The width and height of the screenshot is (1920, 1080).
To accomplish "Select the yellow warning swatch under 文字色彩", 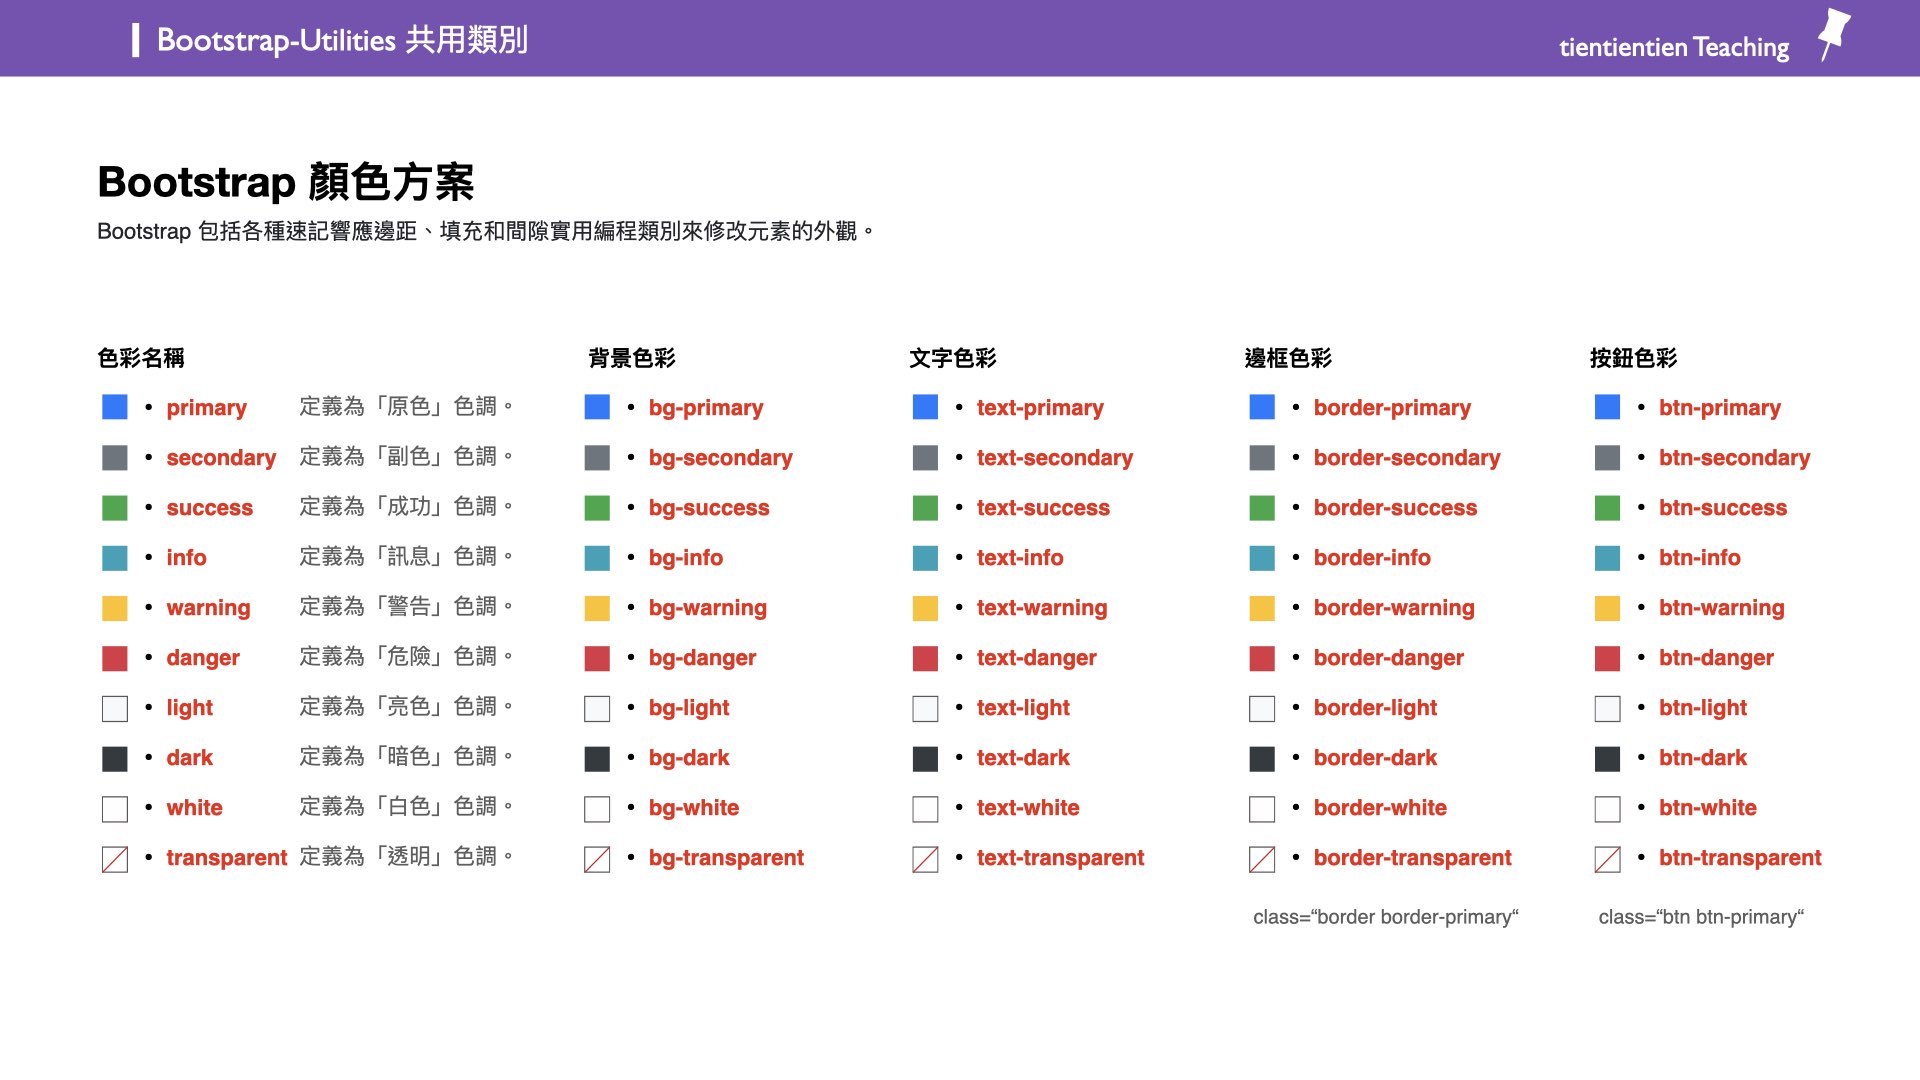I will 924,607.
